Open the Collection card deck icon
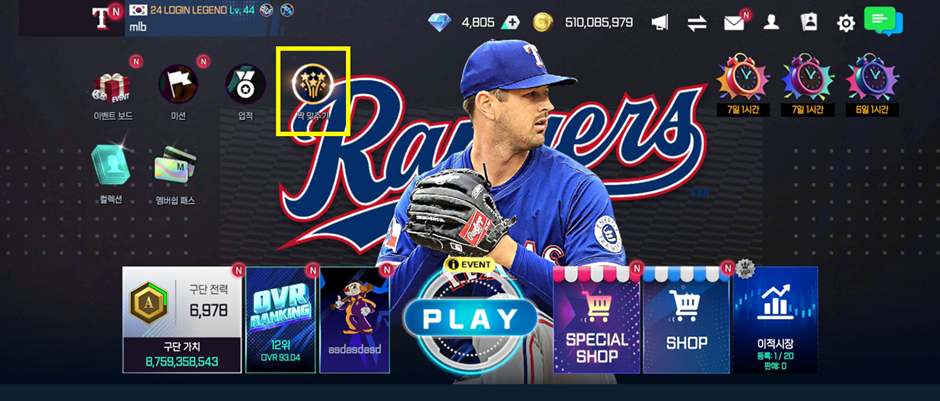Image resolution: width=940 pixels, height=401 pixels. pos(111,165)
